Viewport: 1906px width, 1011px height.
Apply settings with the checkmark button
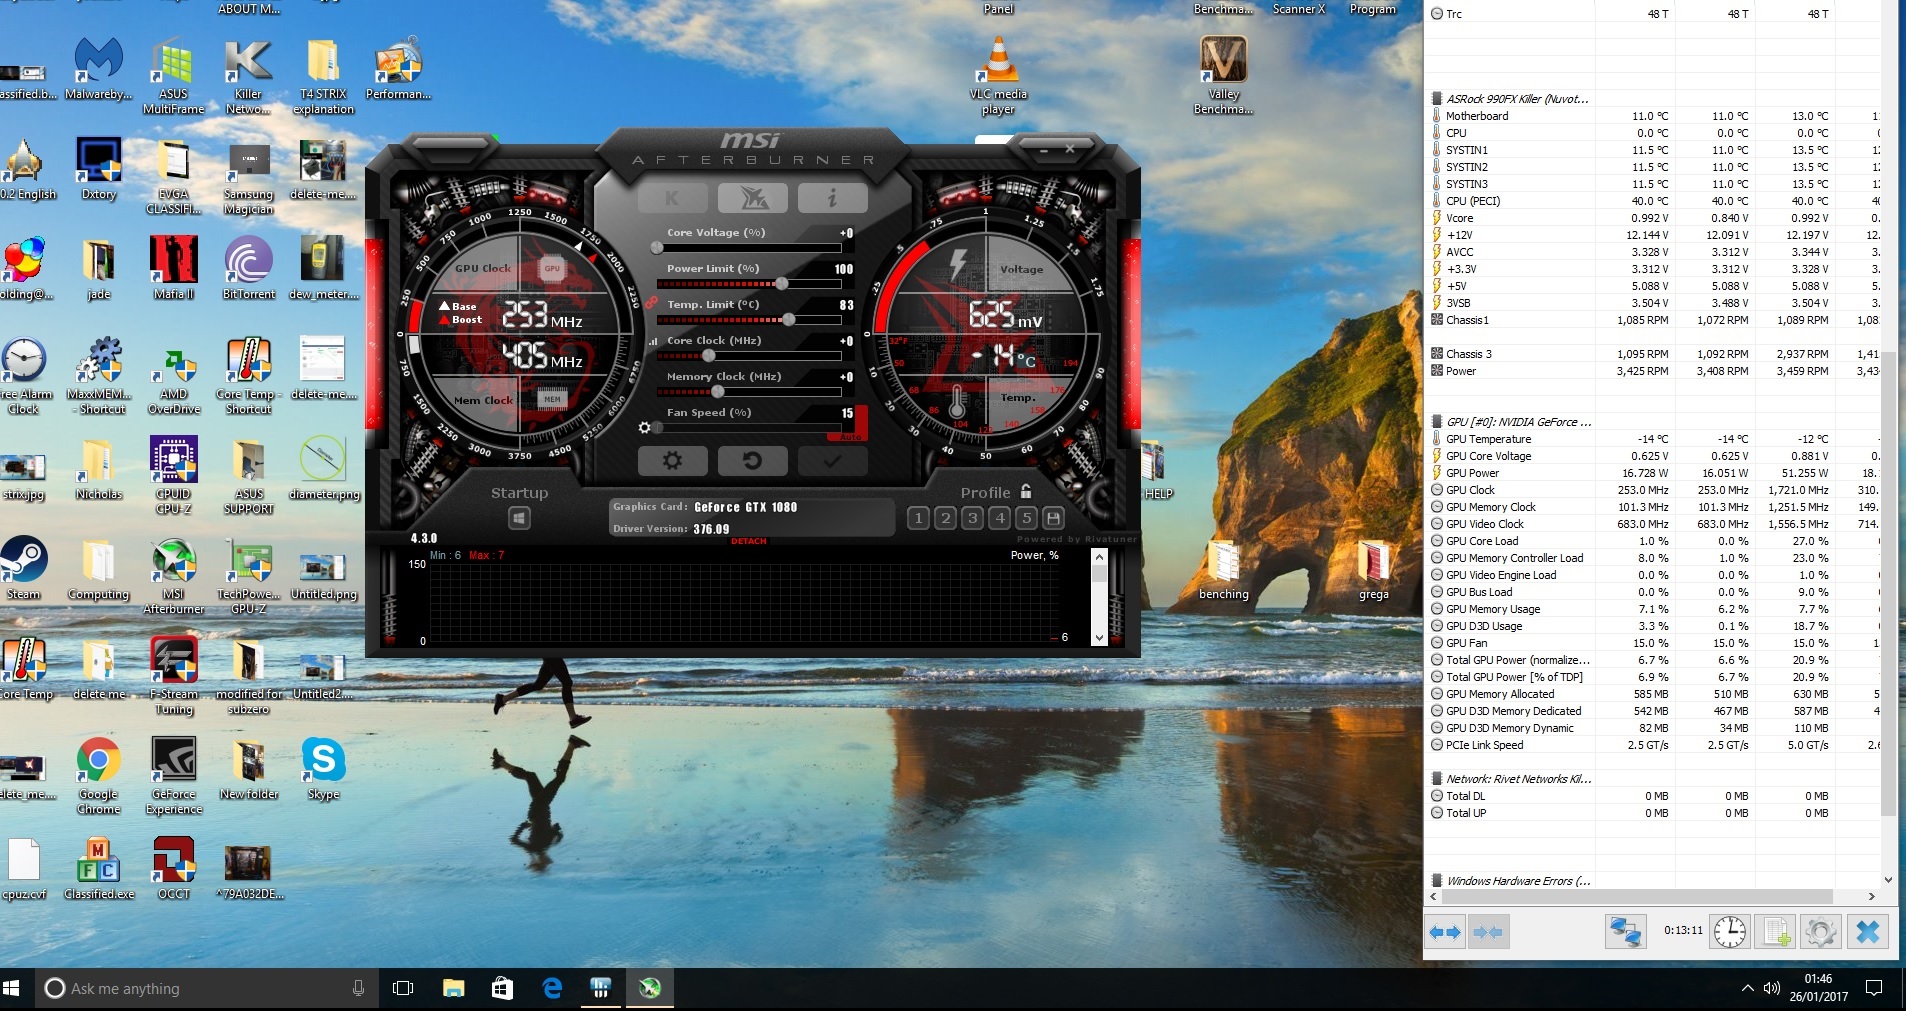click(x=832, y=461)
